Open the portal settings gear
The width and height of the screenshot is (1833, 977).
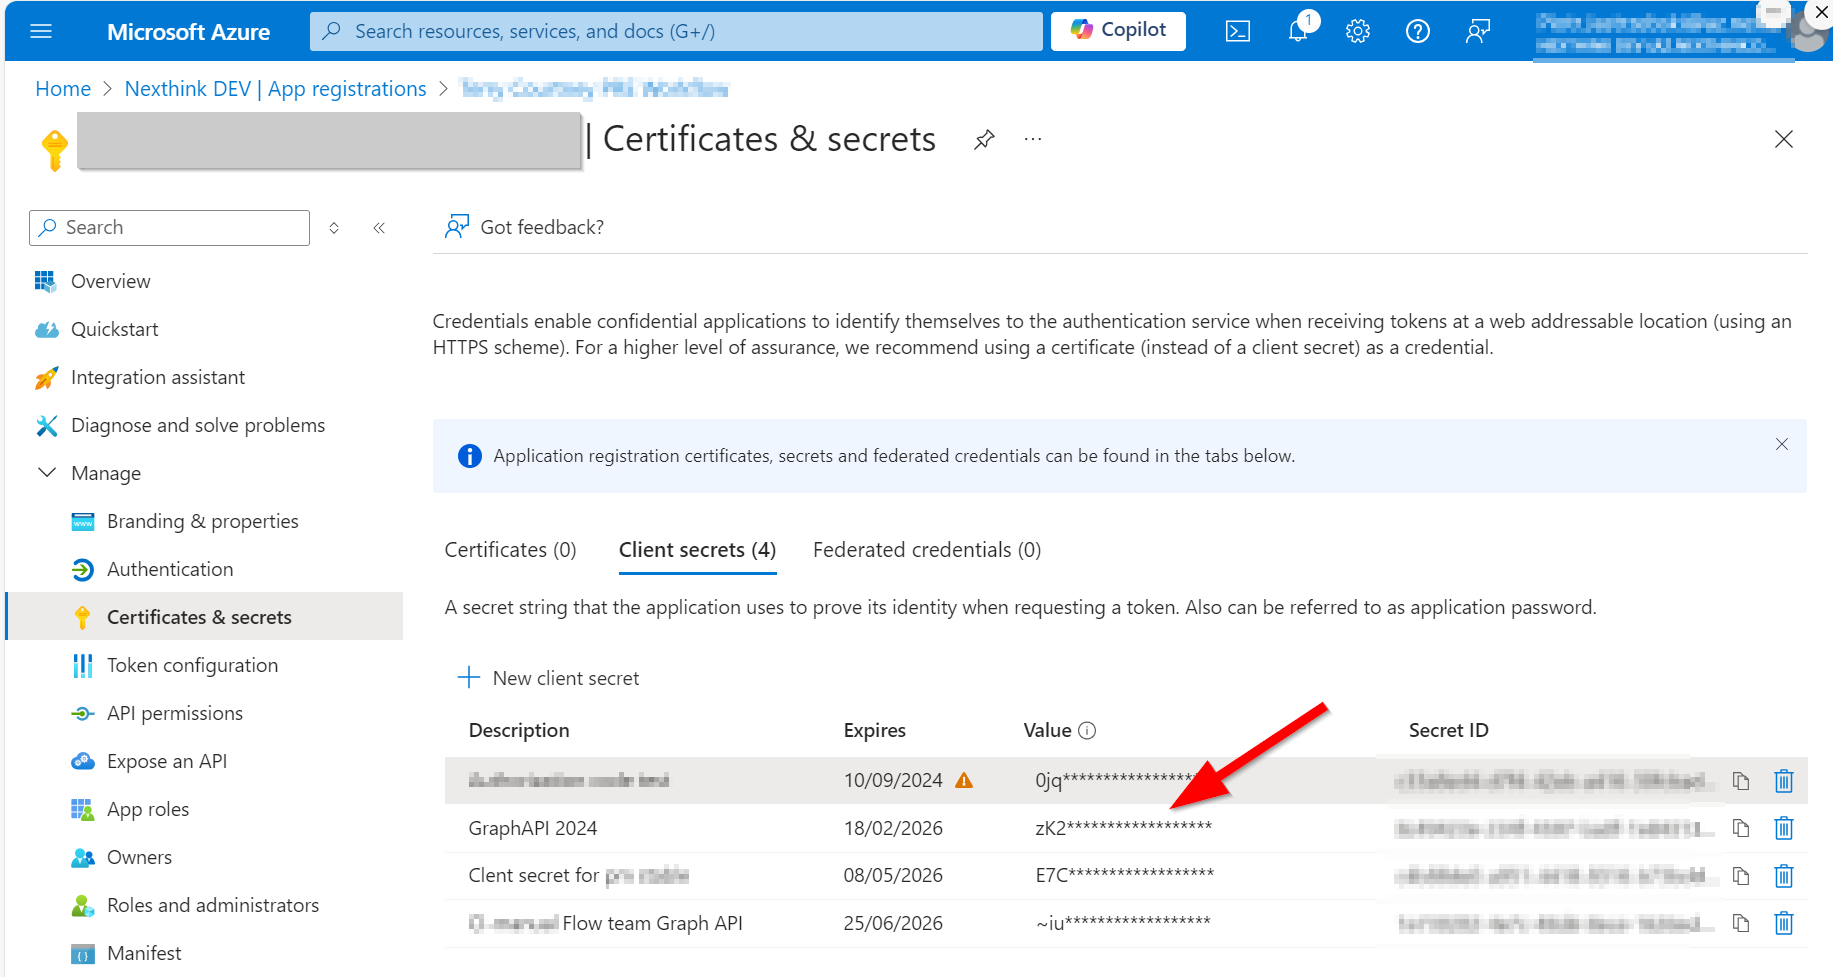point(1357,32)
